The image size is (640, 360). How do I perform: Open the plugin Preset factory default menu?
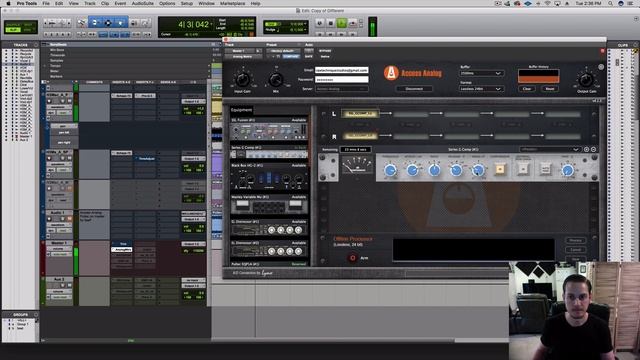click(x=283, y=51)
